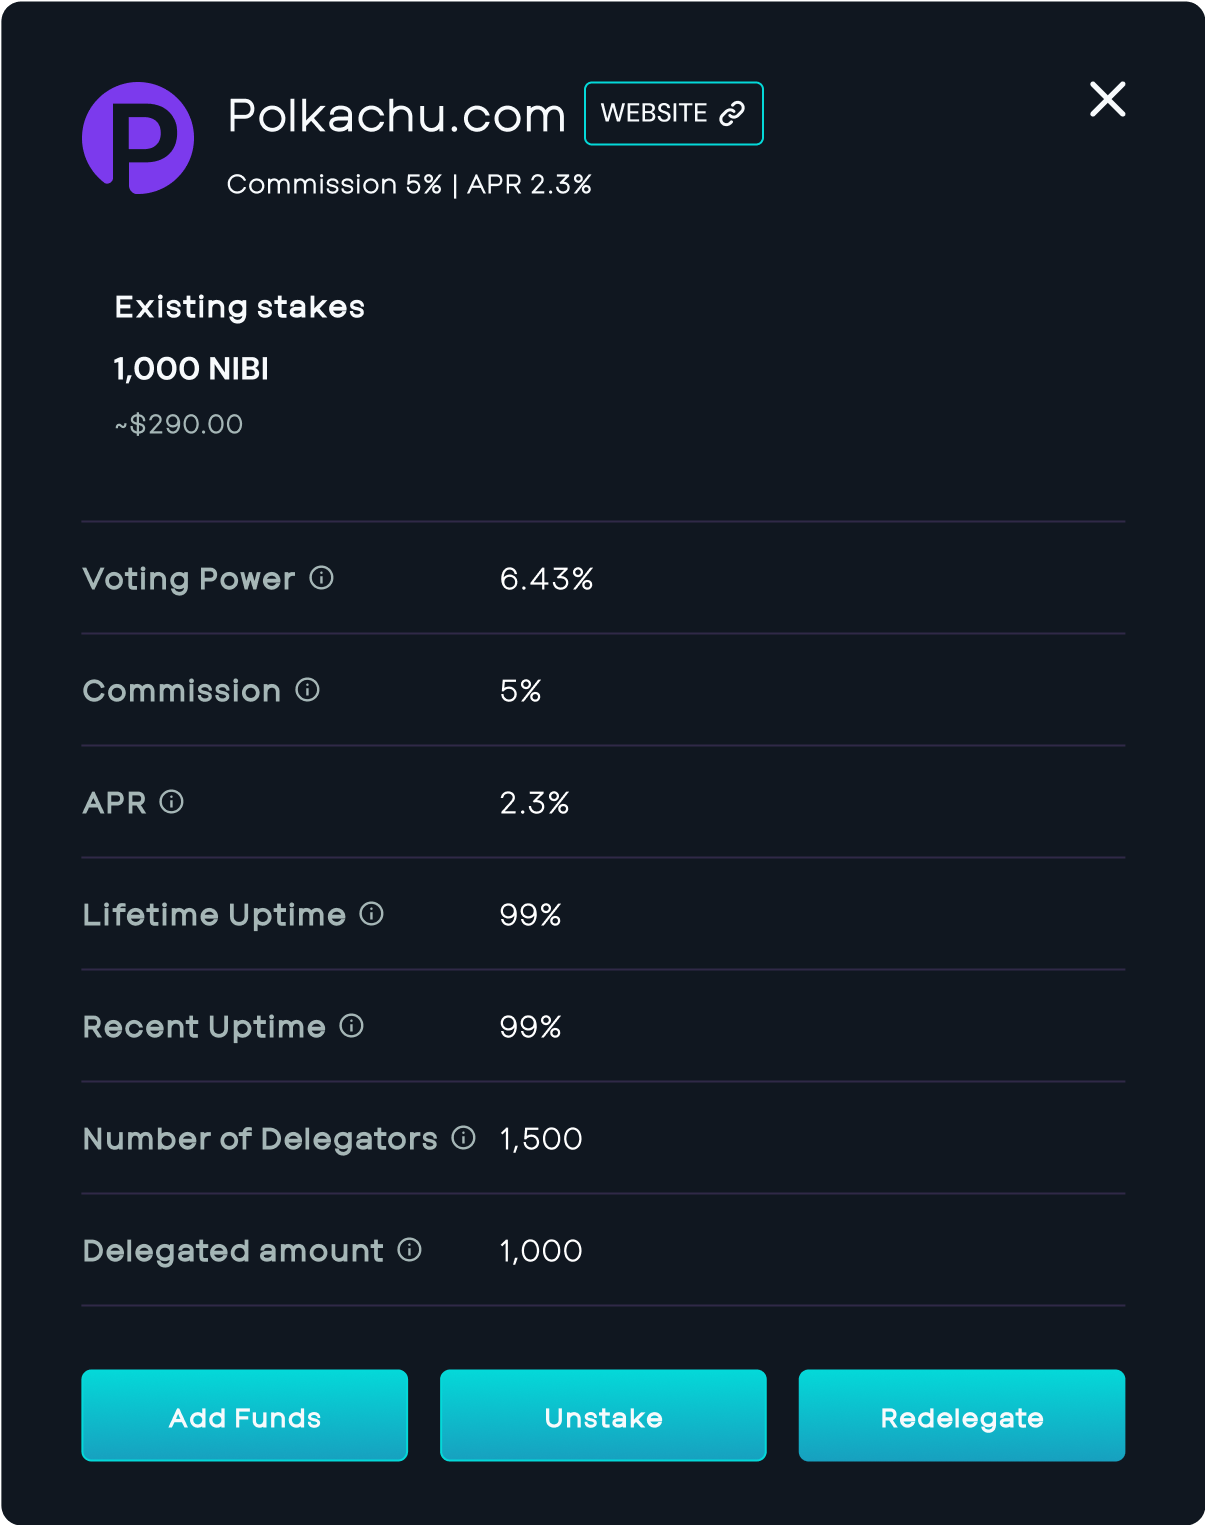Click the ~$290.00 stake value
Viewport: 1205px width, 1525px height.
[x=179, y=424]
